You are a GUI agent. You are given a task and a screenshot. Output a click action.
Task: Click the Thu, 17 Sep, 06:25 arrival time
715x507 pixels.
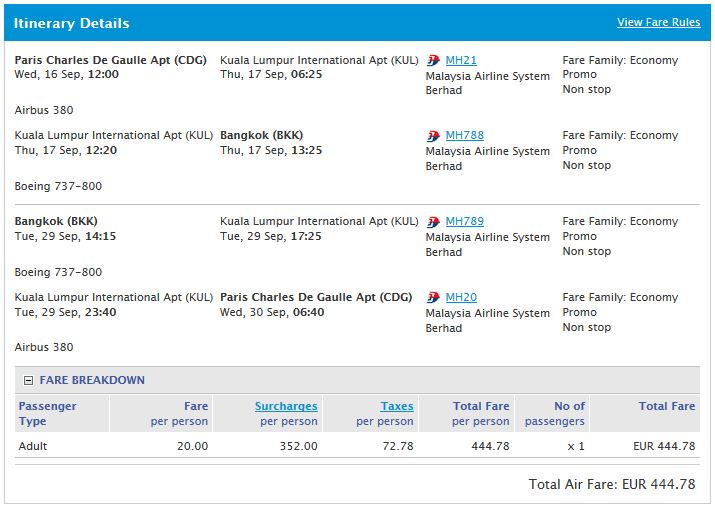click(271, 74)
